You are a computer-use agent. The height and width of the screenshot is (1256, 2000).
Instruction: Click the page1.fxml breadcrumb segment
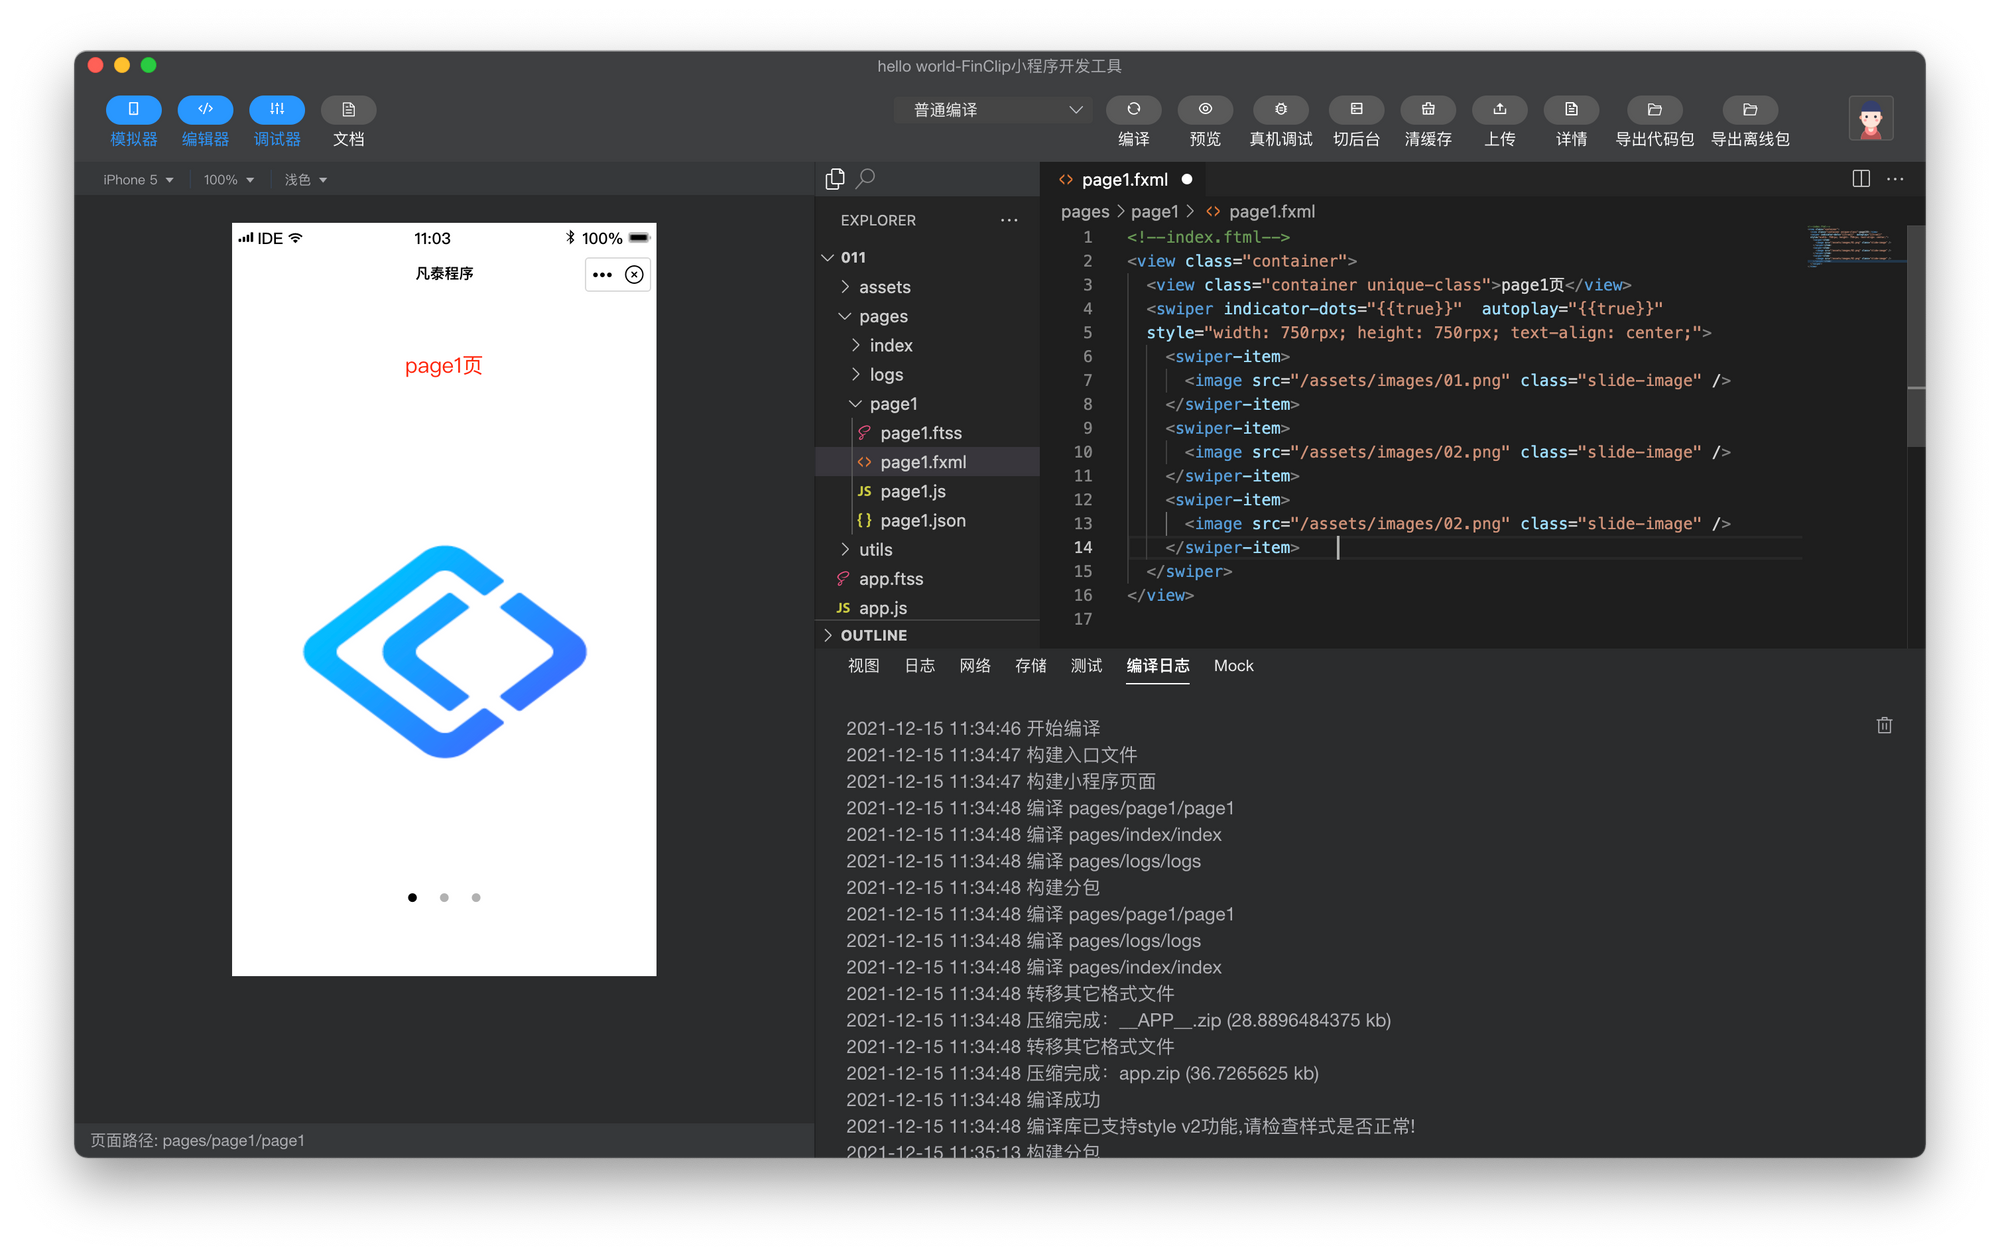(1261, 211)
